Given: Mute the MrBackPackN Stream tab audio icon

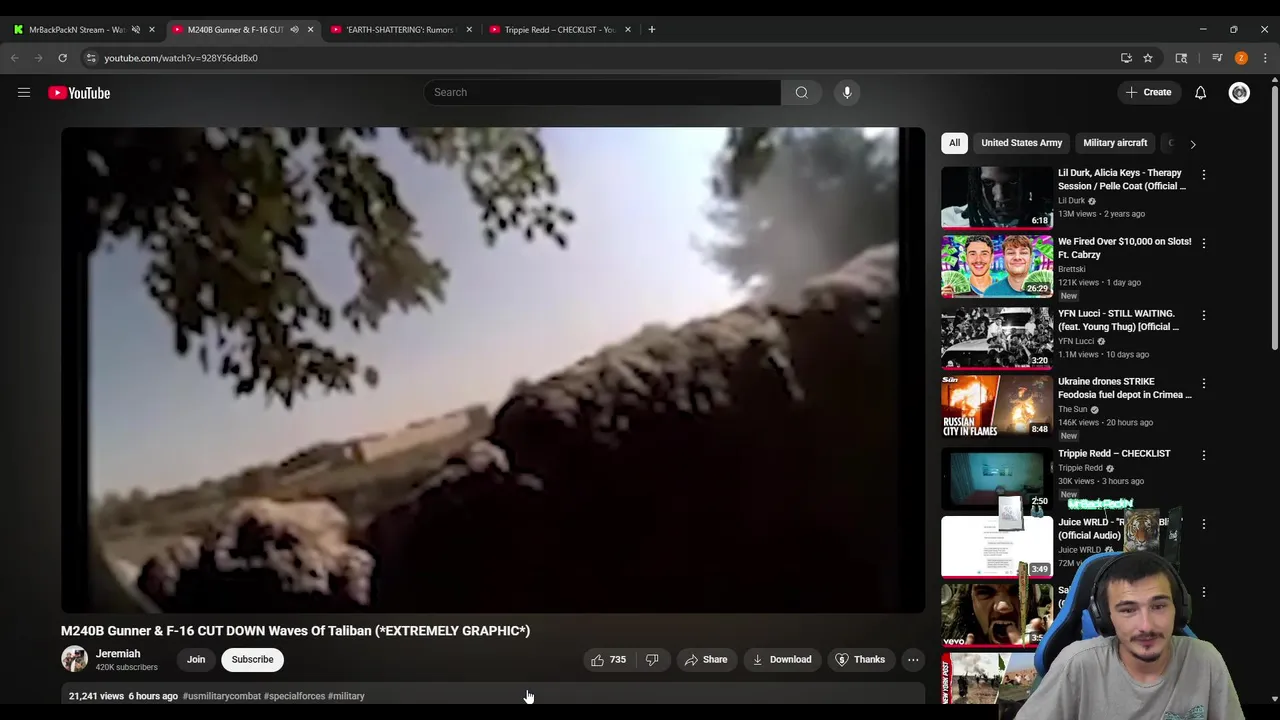Looking at the screenshot, I should [136, 30].
